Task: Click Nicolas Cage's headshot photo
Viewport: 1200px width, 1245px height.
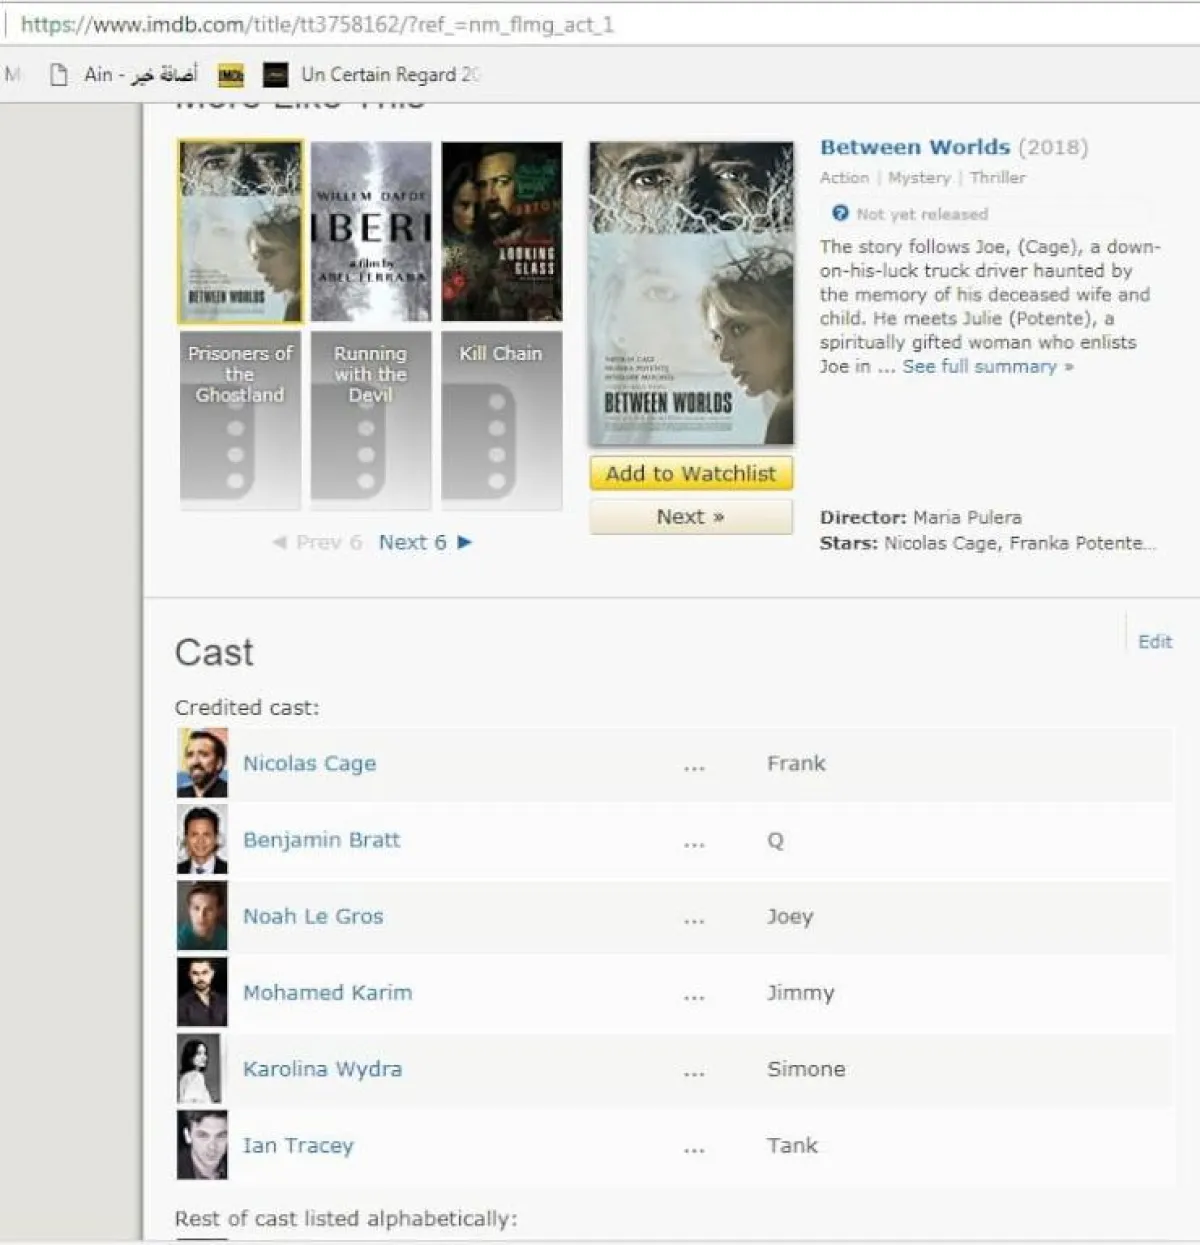Action: click(x=202, y=763)
